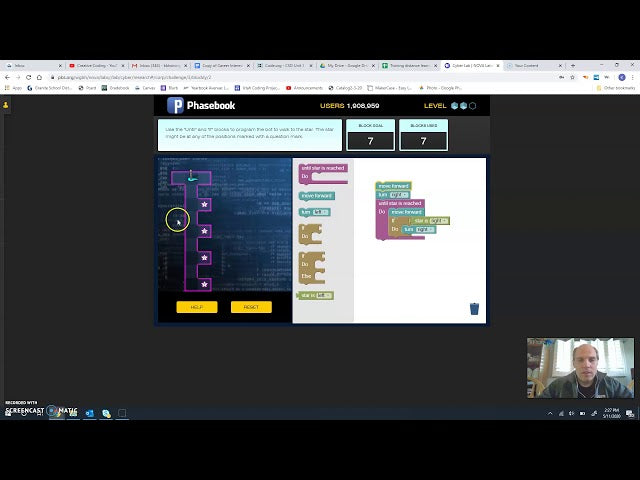Expand the top workspace turn right dropdown
640x480 pixels.
[x=399, y=194]
